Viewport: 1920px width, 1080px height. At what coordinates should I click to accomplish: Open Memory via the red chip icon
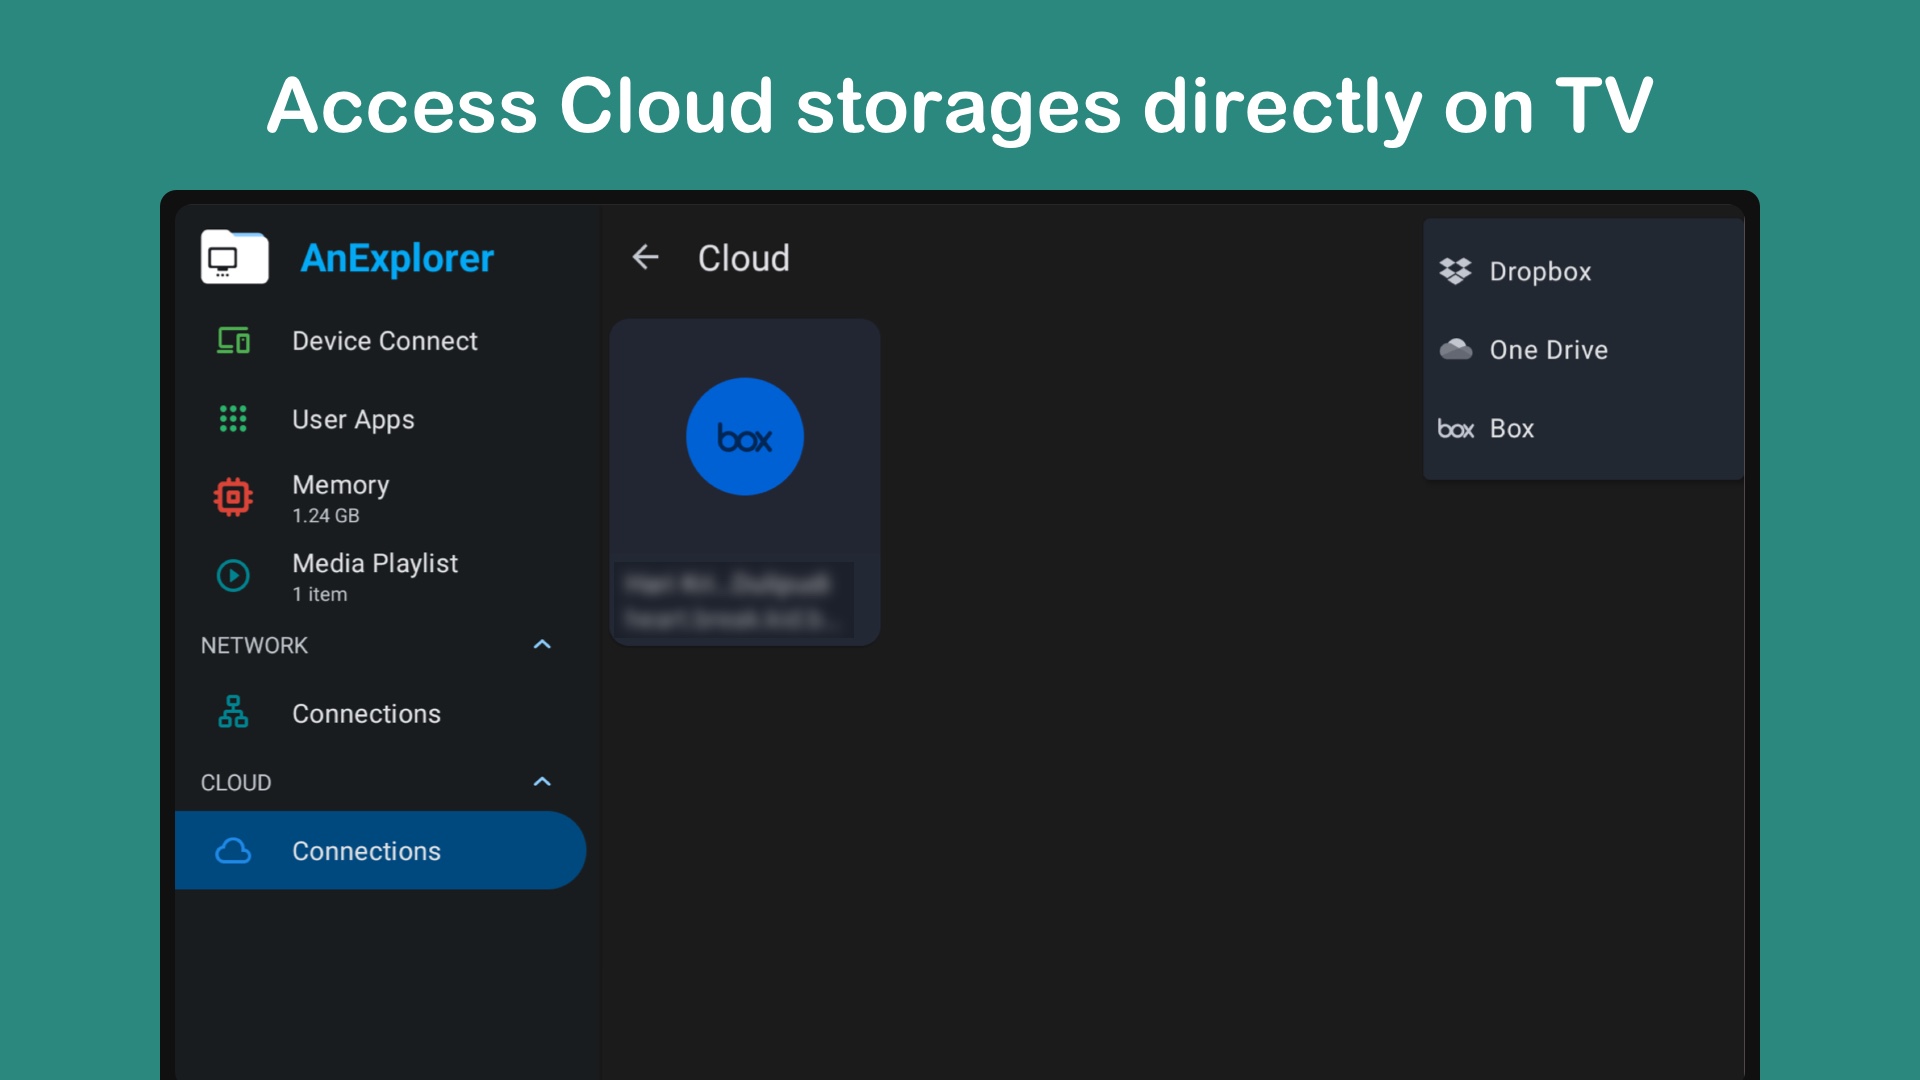pyautogui.click(x=232, y=496)
